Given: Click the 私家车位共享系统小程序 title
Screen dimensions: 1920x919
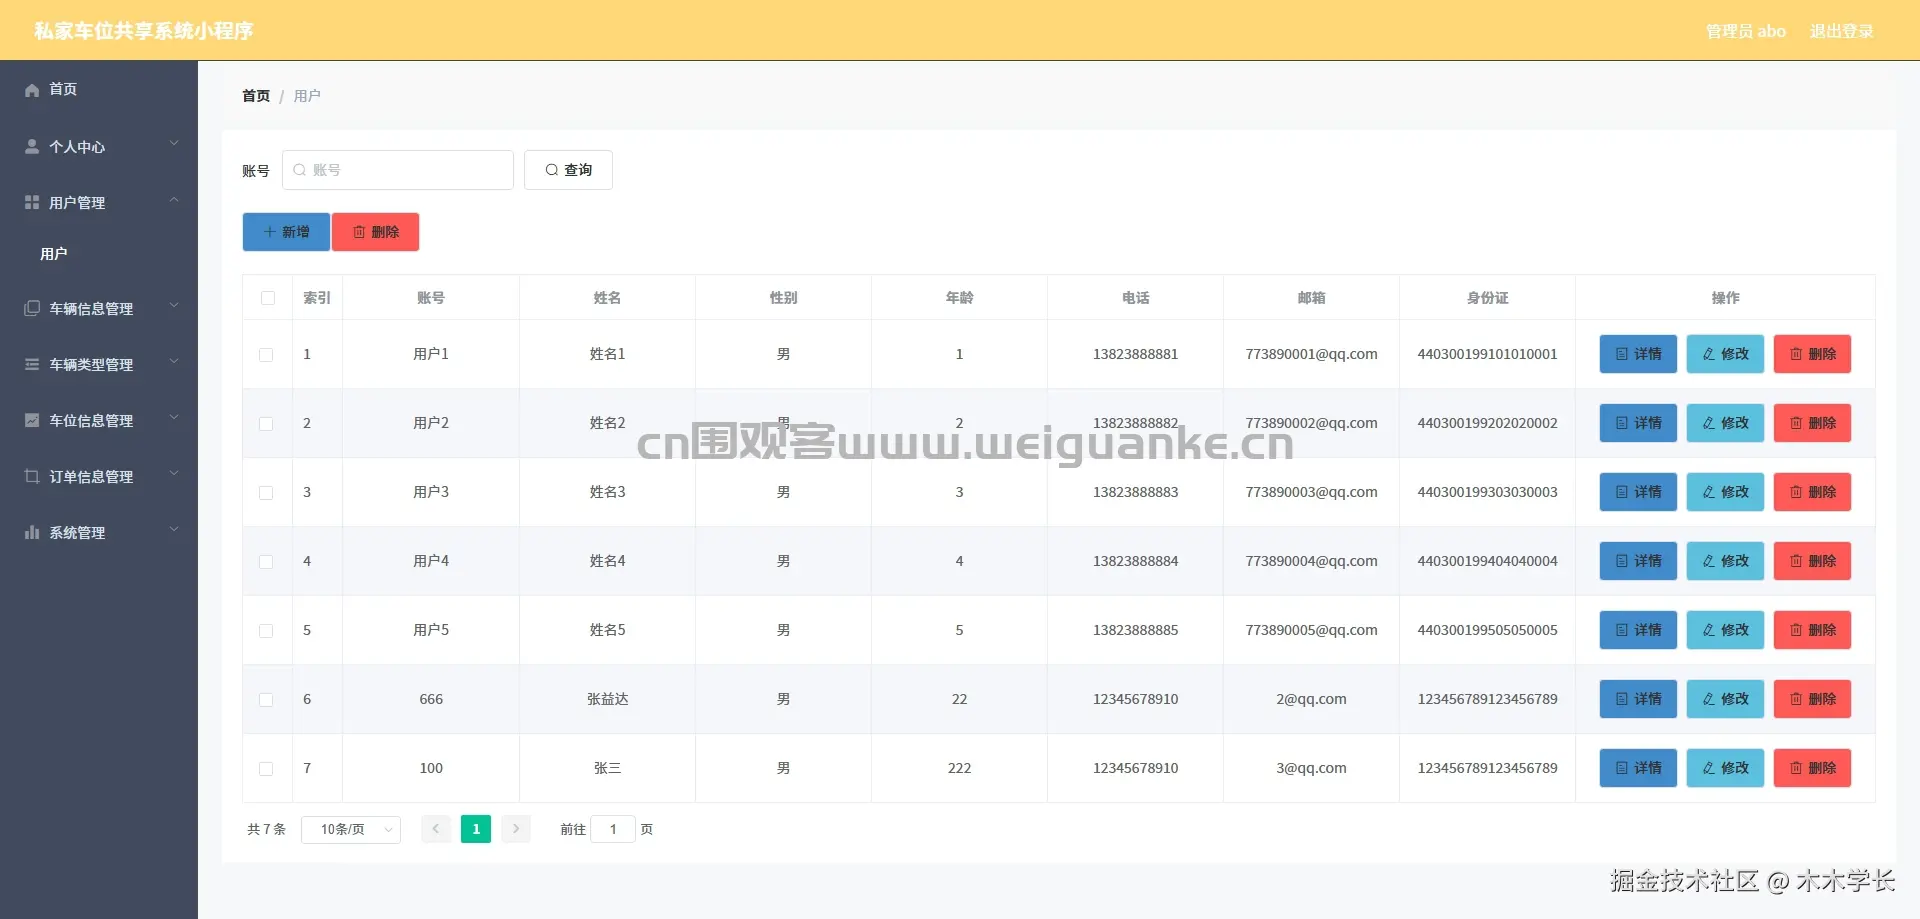Looking at the screenshot, I should click(x=143, y=31).
